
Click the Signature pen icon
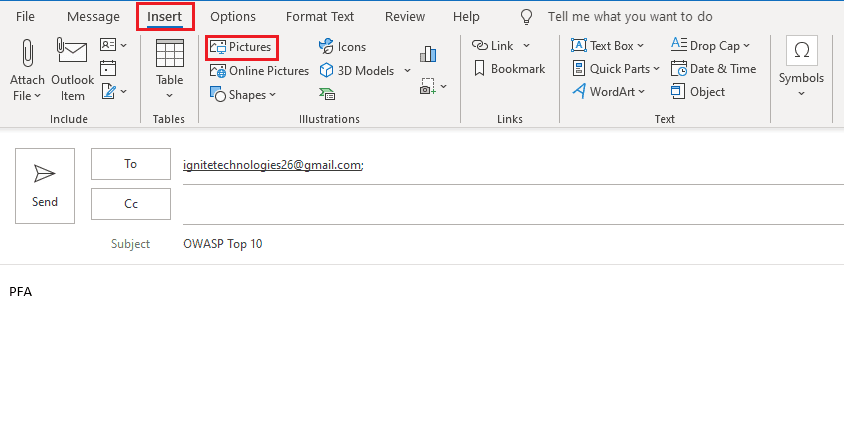[108, 91]
